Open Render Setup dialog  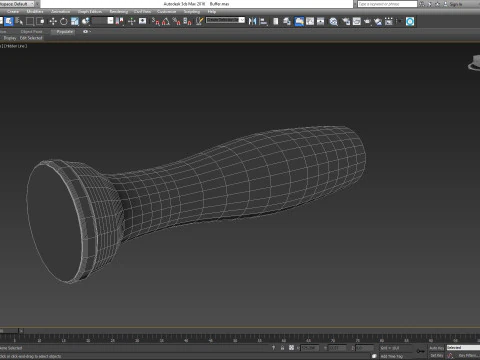pos(346,21)
